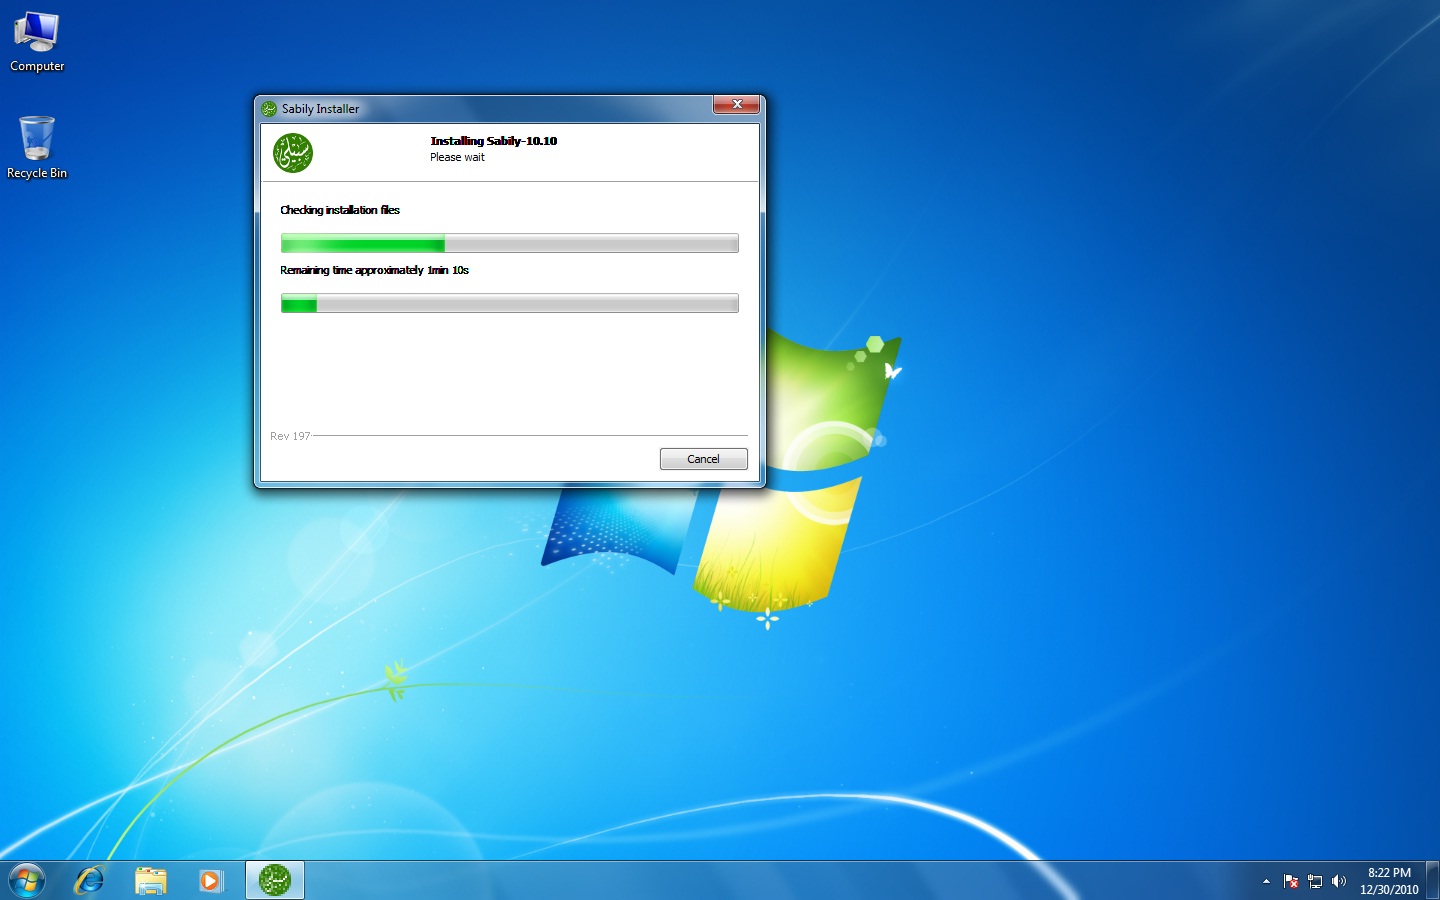Image resolution: width=1440 pixels, height=900 pixels.
Task: Launch Internet Explorer from the taskbar
Action: point(88,880)
